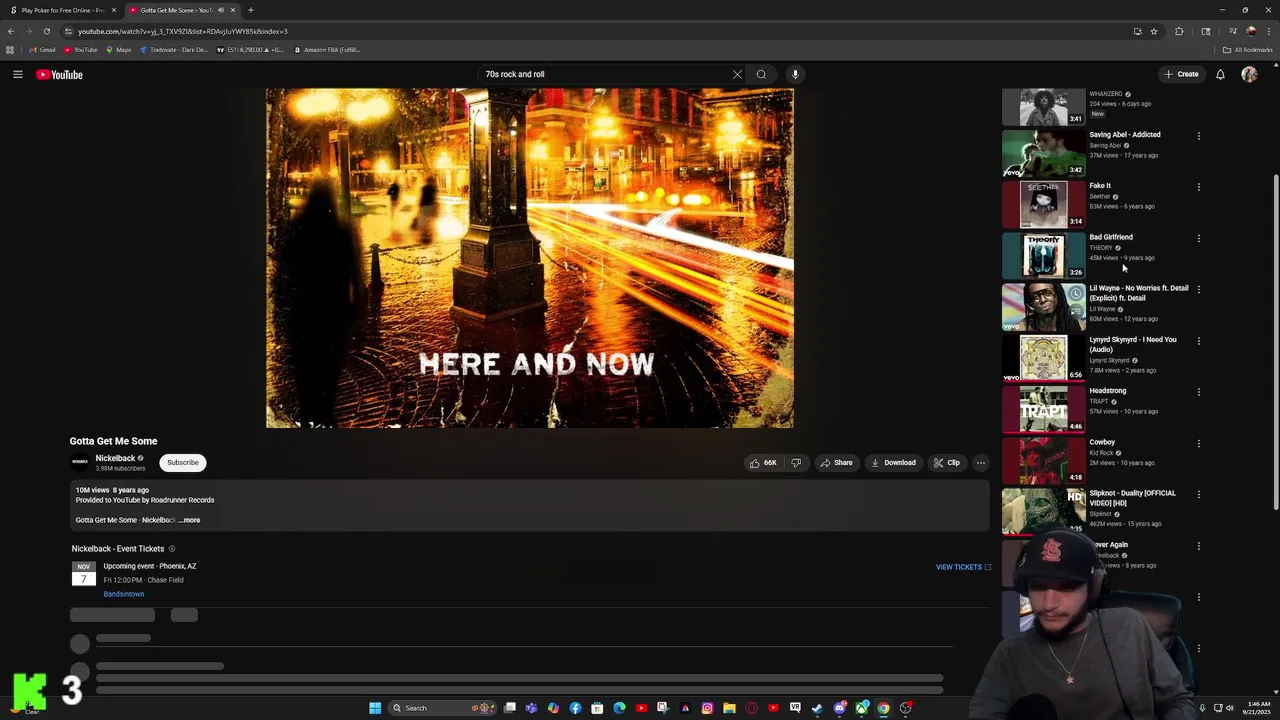1280x720 pixels.
Task: Dislike the Gotta Get Me Some video
Action: pos(796,463)
